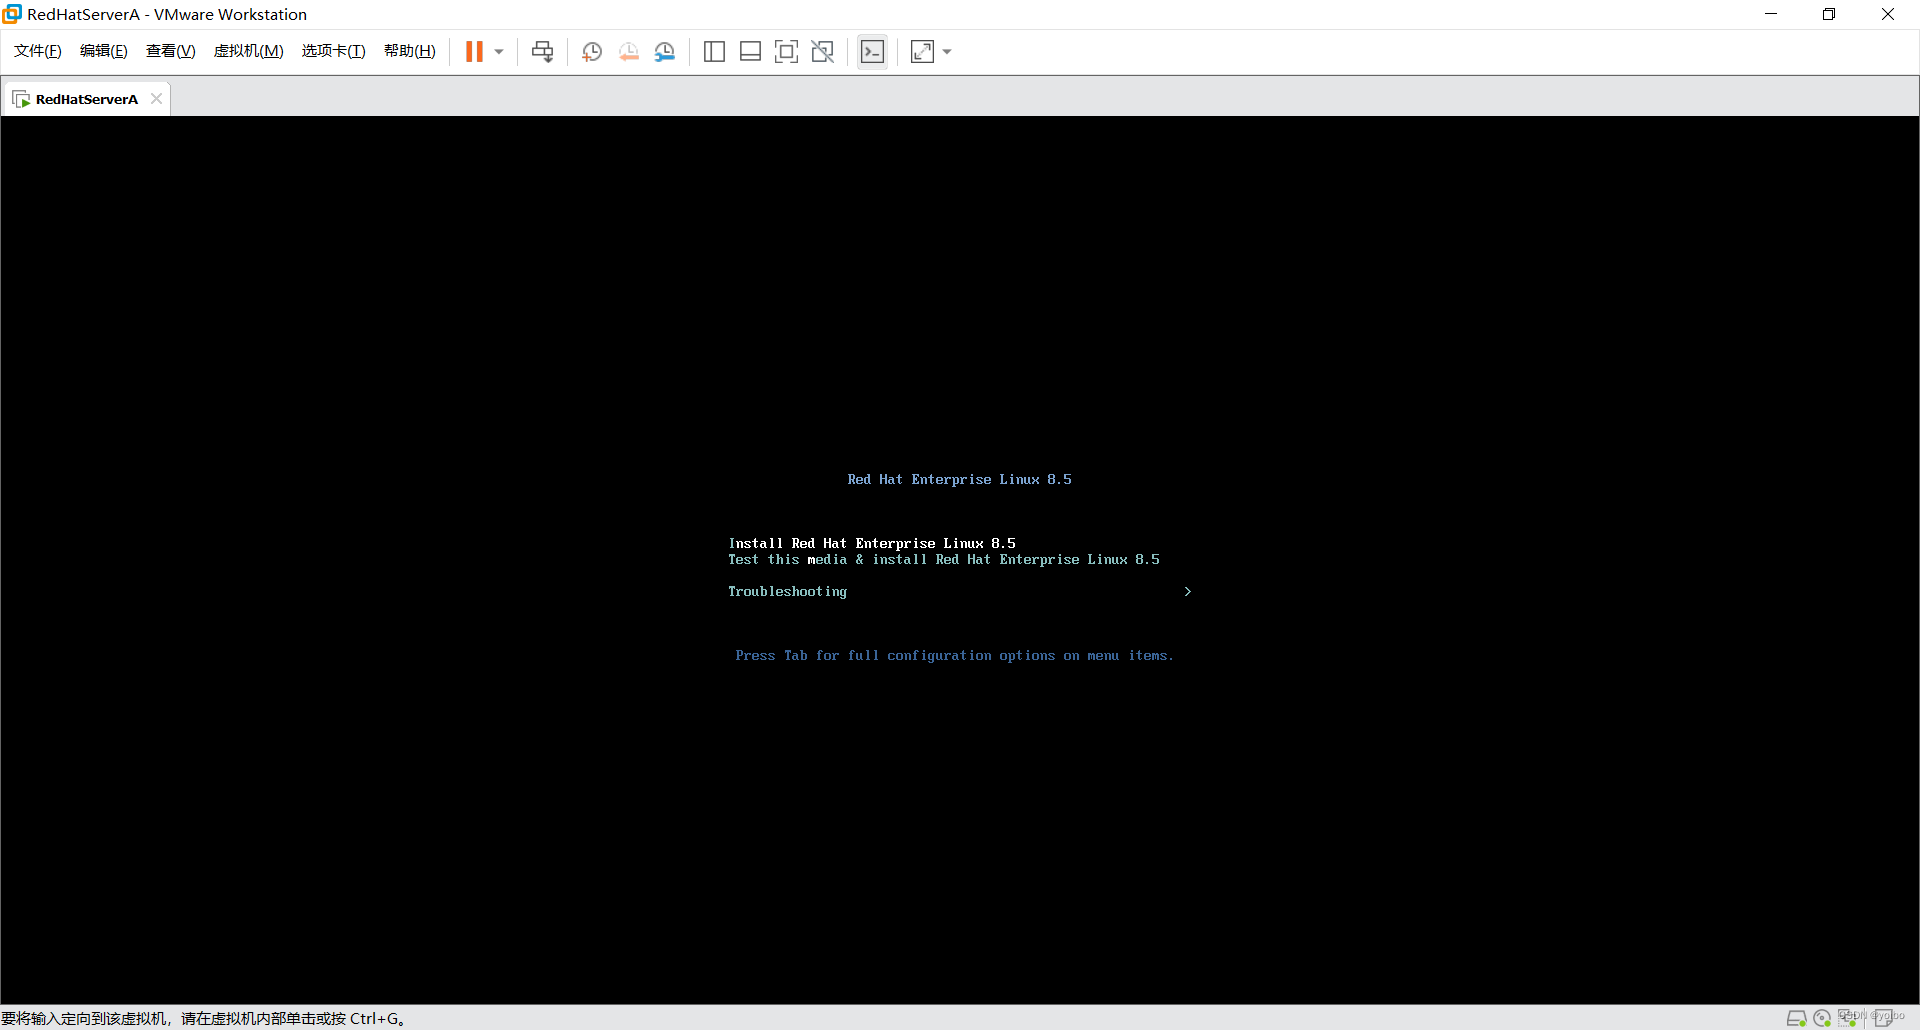1920x1030 pixels.
Task: Click the VMware Workstation title bar icon
Action: pyautogui.click(x=12, y=14)
